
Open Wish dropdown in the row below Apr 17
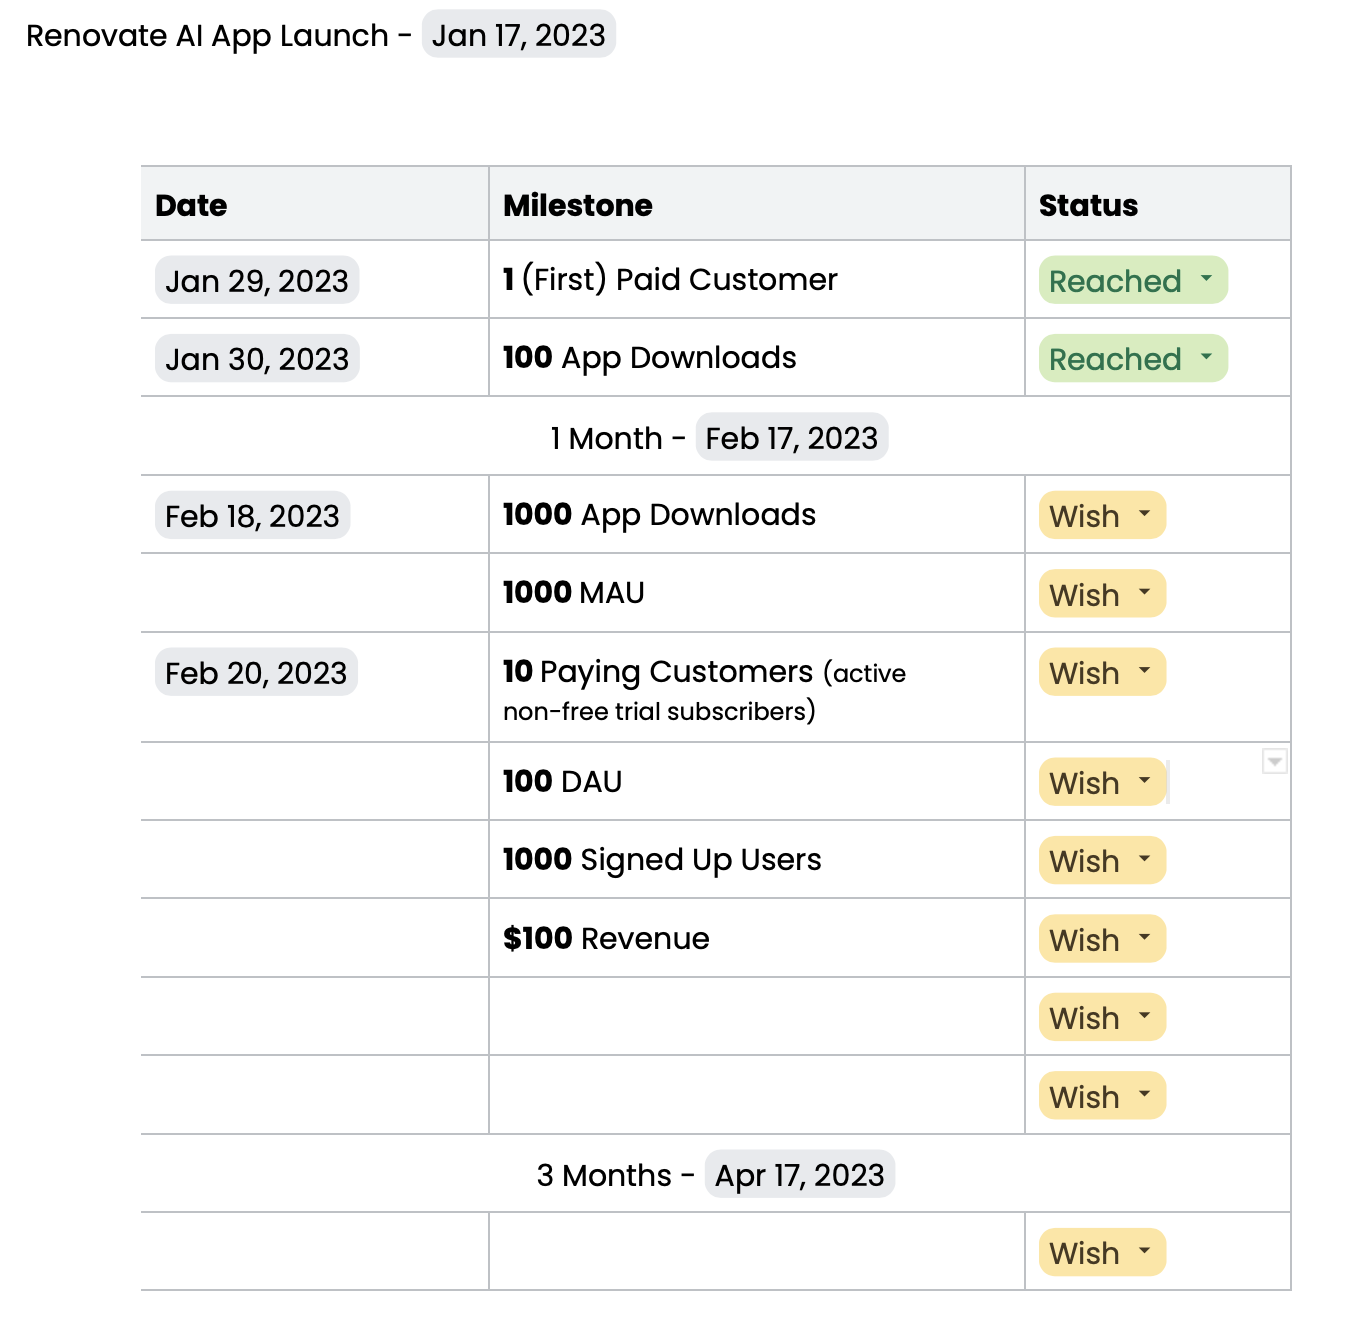coord(1102,1253)
